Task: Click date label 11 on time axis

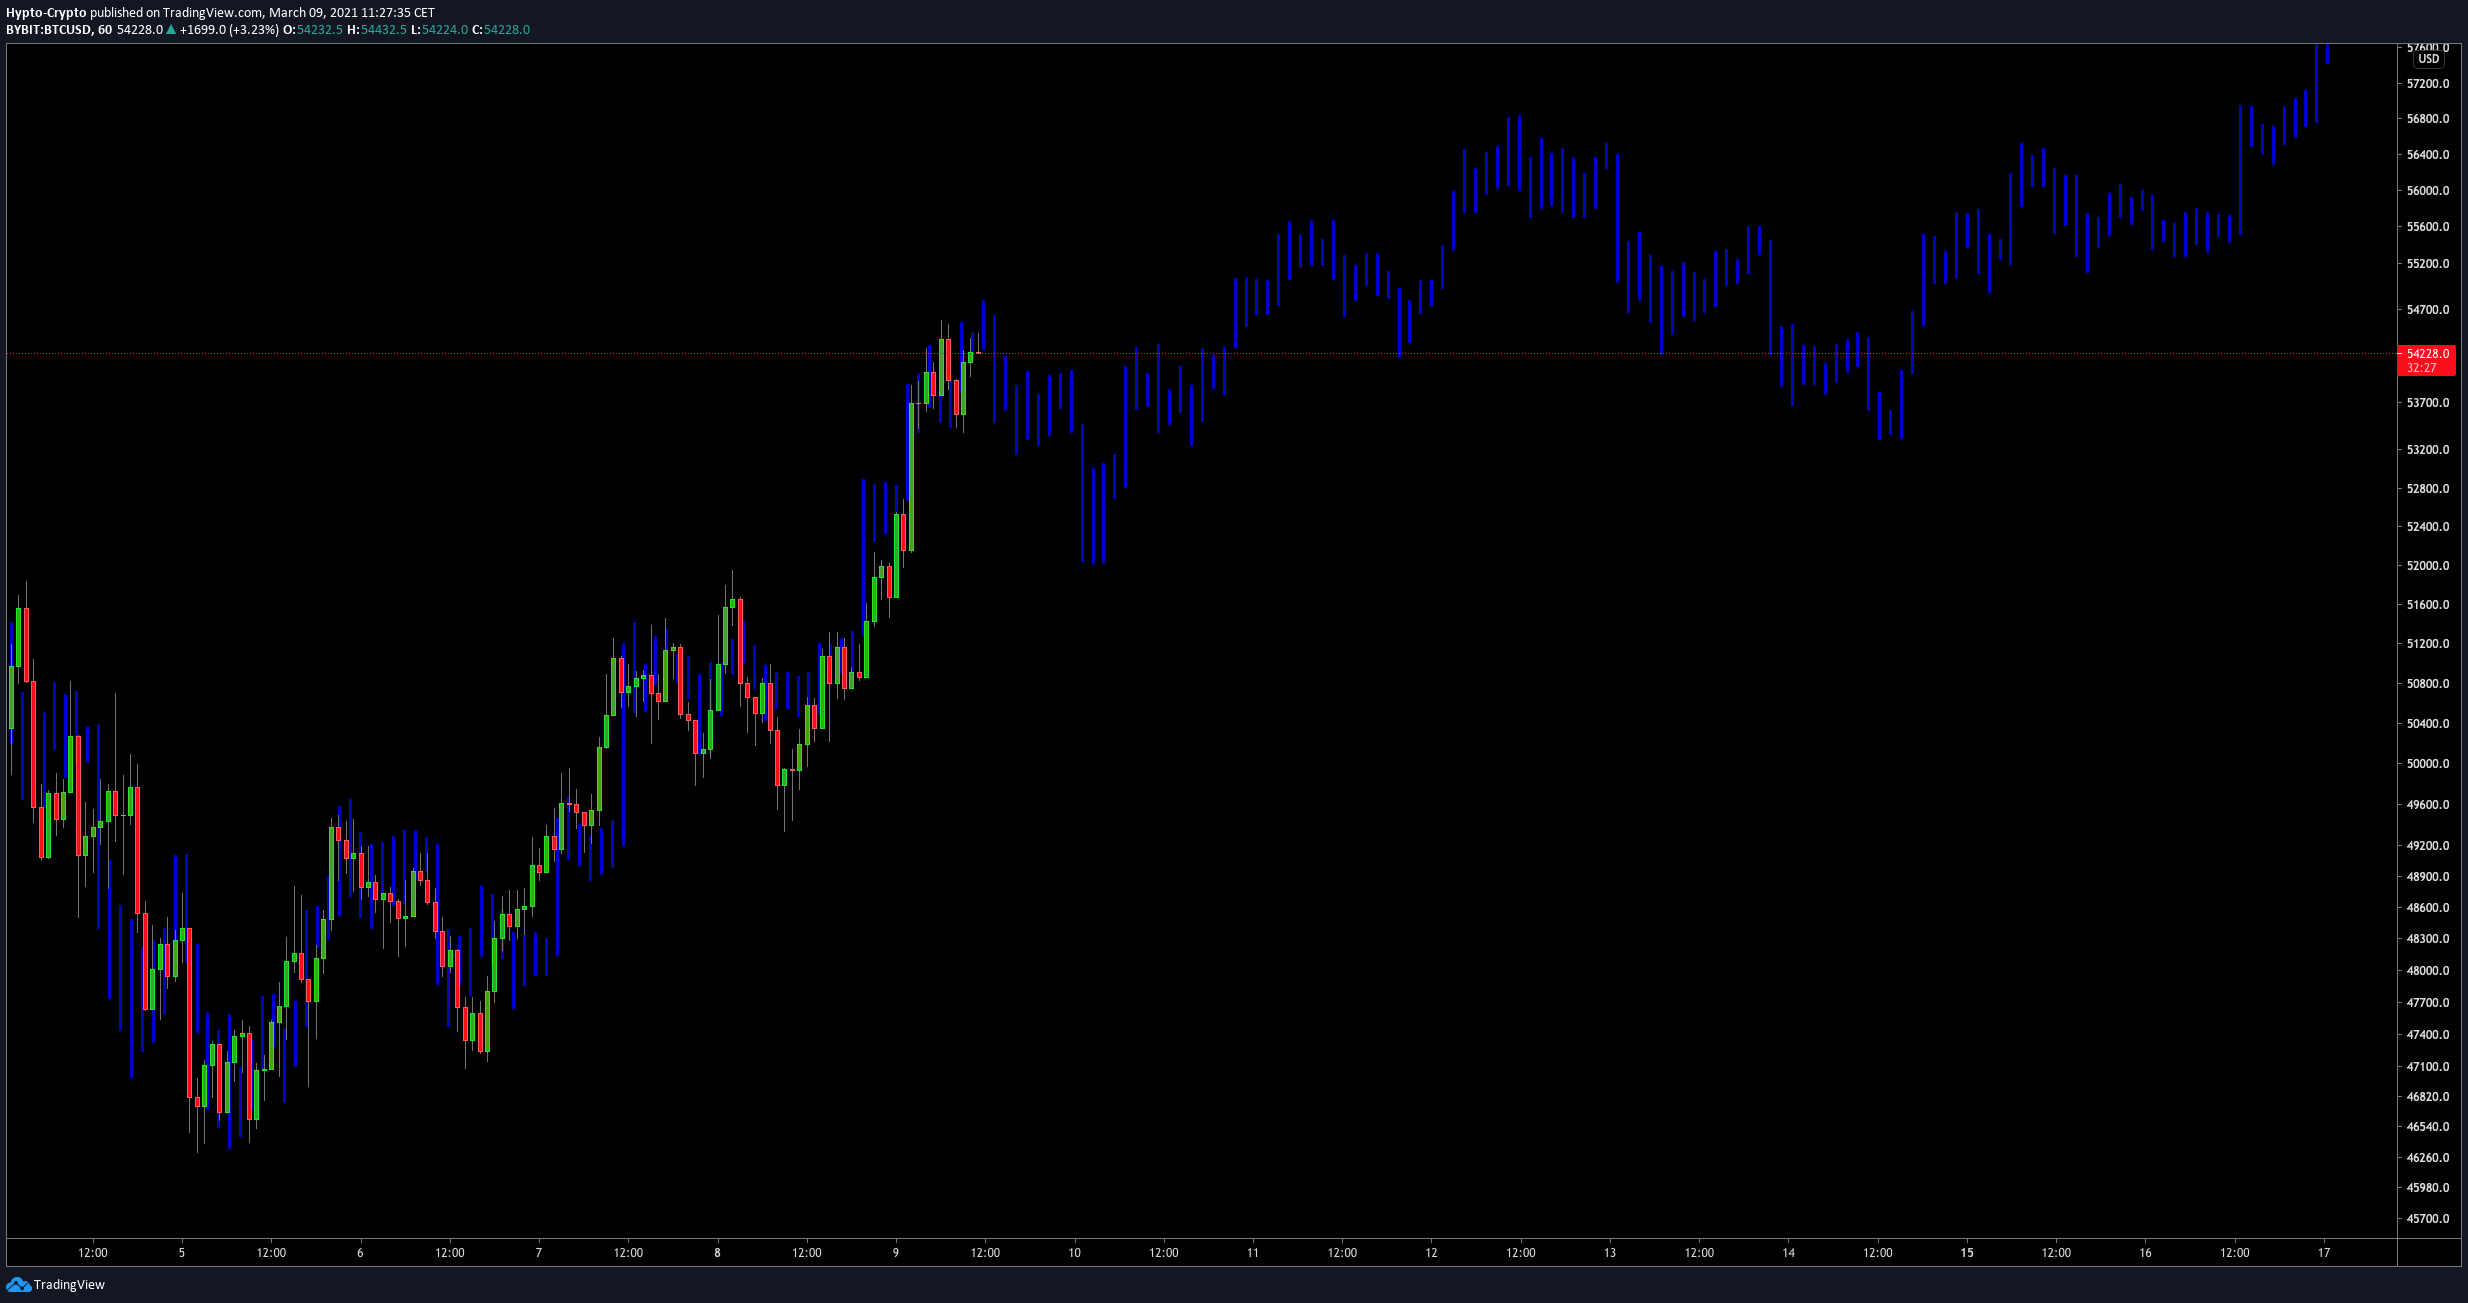Action: [x=1253, y=1253]
